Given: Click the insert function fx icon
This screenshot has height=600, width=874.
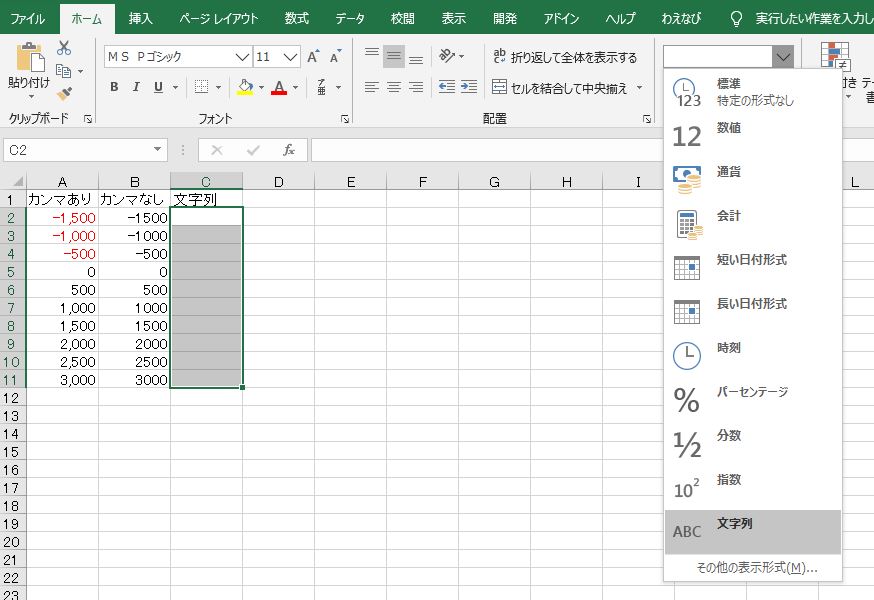Looking at the screenshot, I should [x=289, y=150].
